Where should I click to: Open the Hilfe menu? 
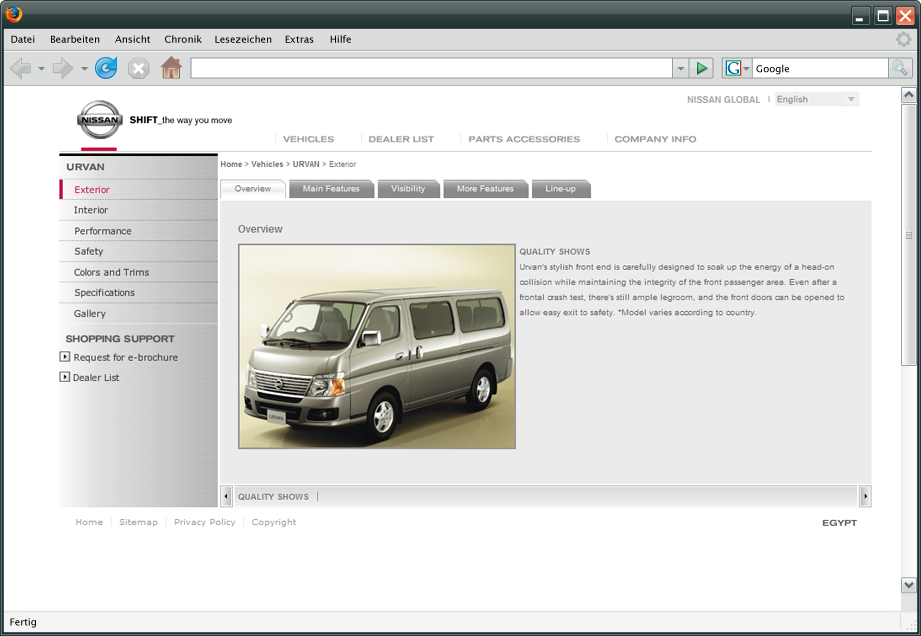tap(340, 39)
